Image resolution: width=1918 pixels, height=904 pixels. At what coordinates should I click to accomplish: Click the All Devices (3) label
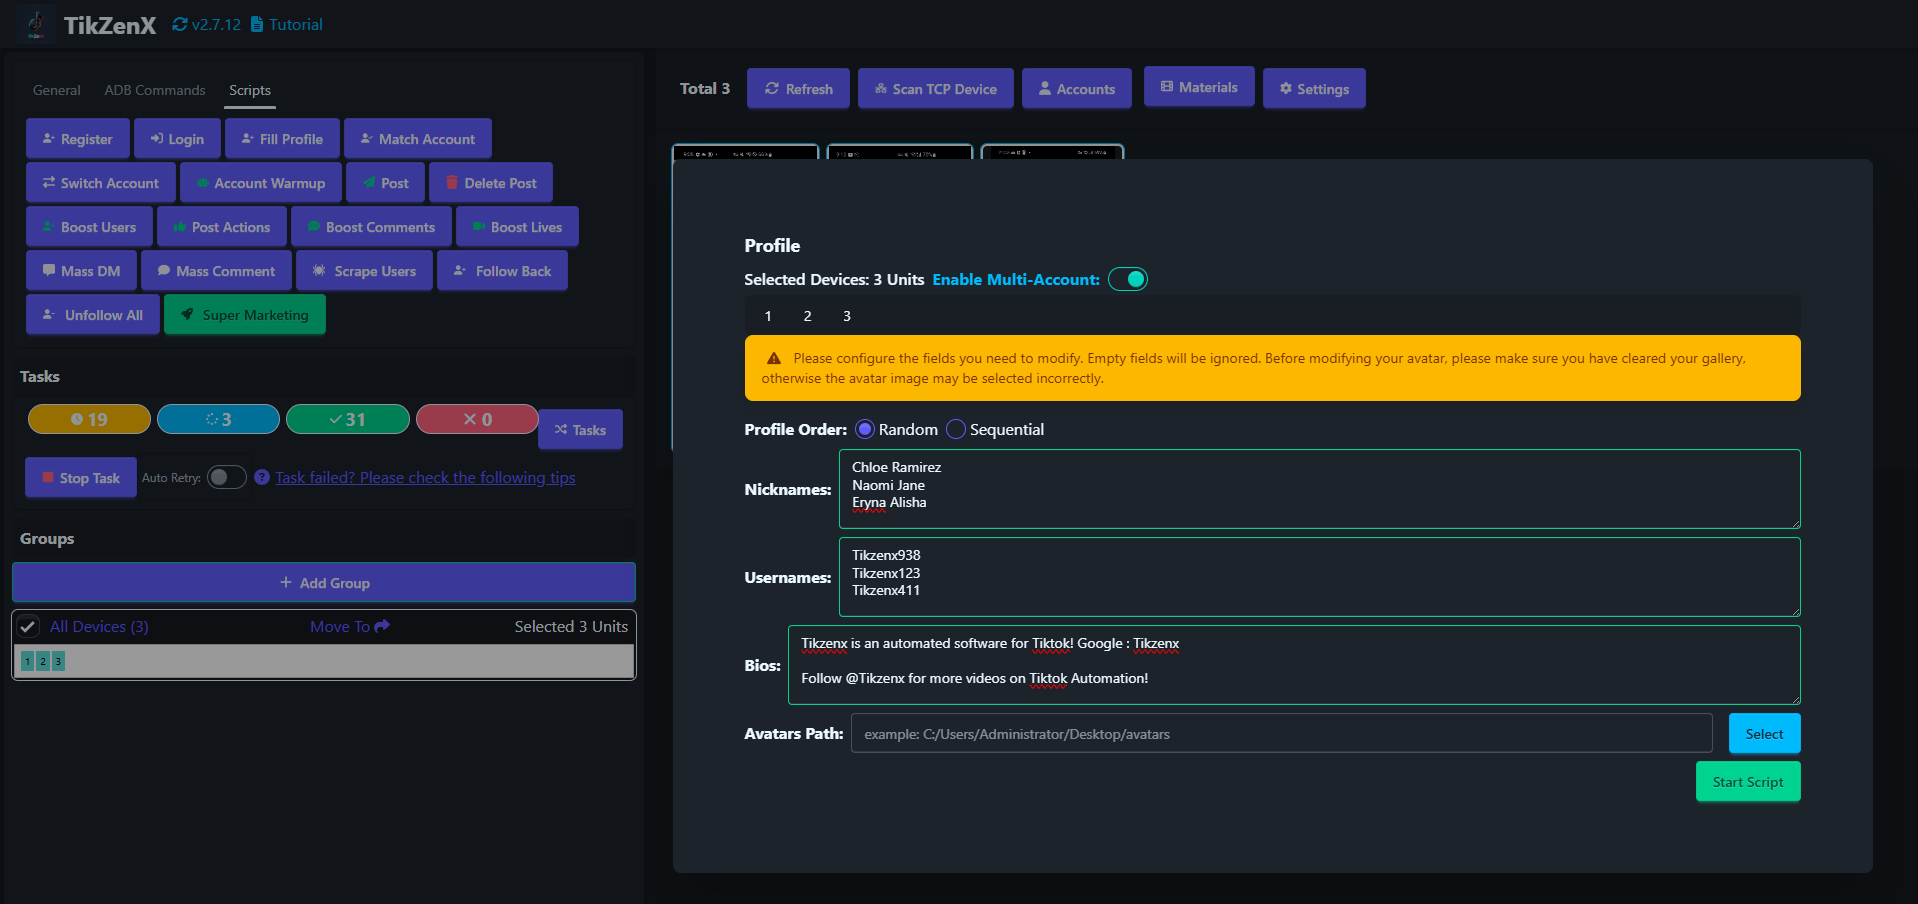pos(99,627)
